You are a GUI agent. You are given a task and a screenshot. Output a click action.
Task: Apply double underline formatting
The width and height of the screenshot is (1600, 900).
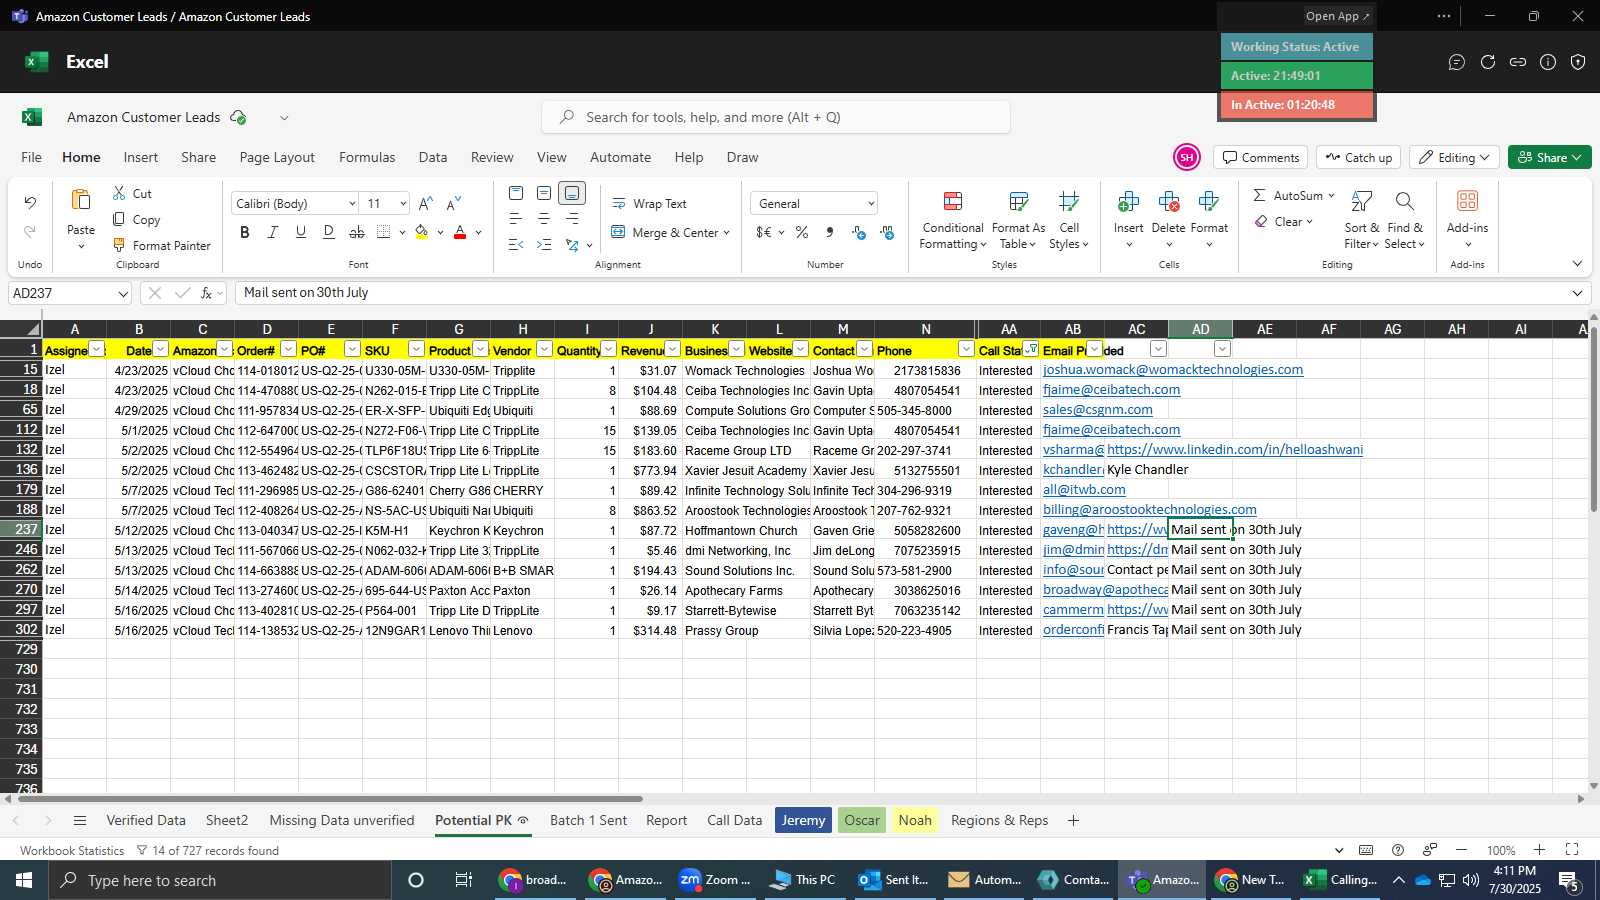[x=329, y=232]
